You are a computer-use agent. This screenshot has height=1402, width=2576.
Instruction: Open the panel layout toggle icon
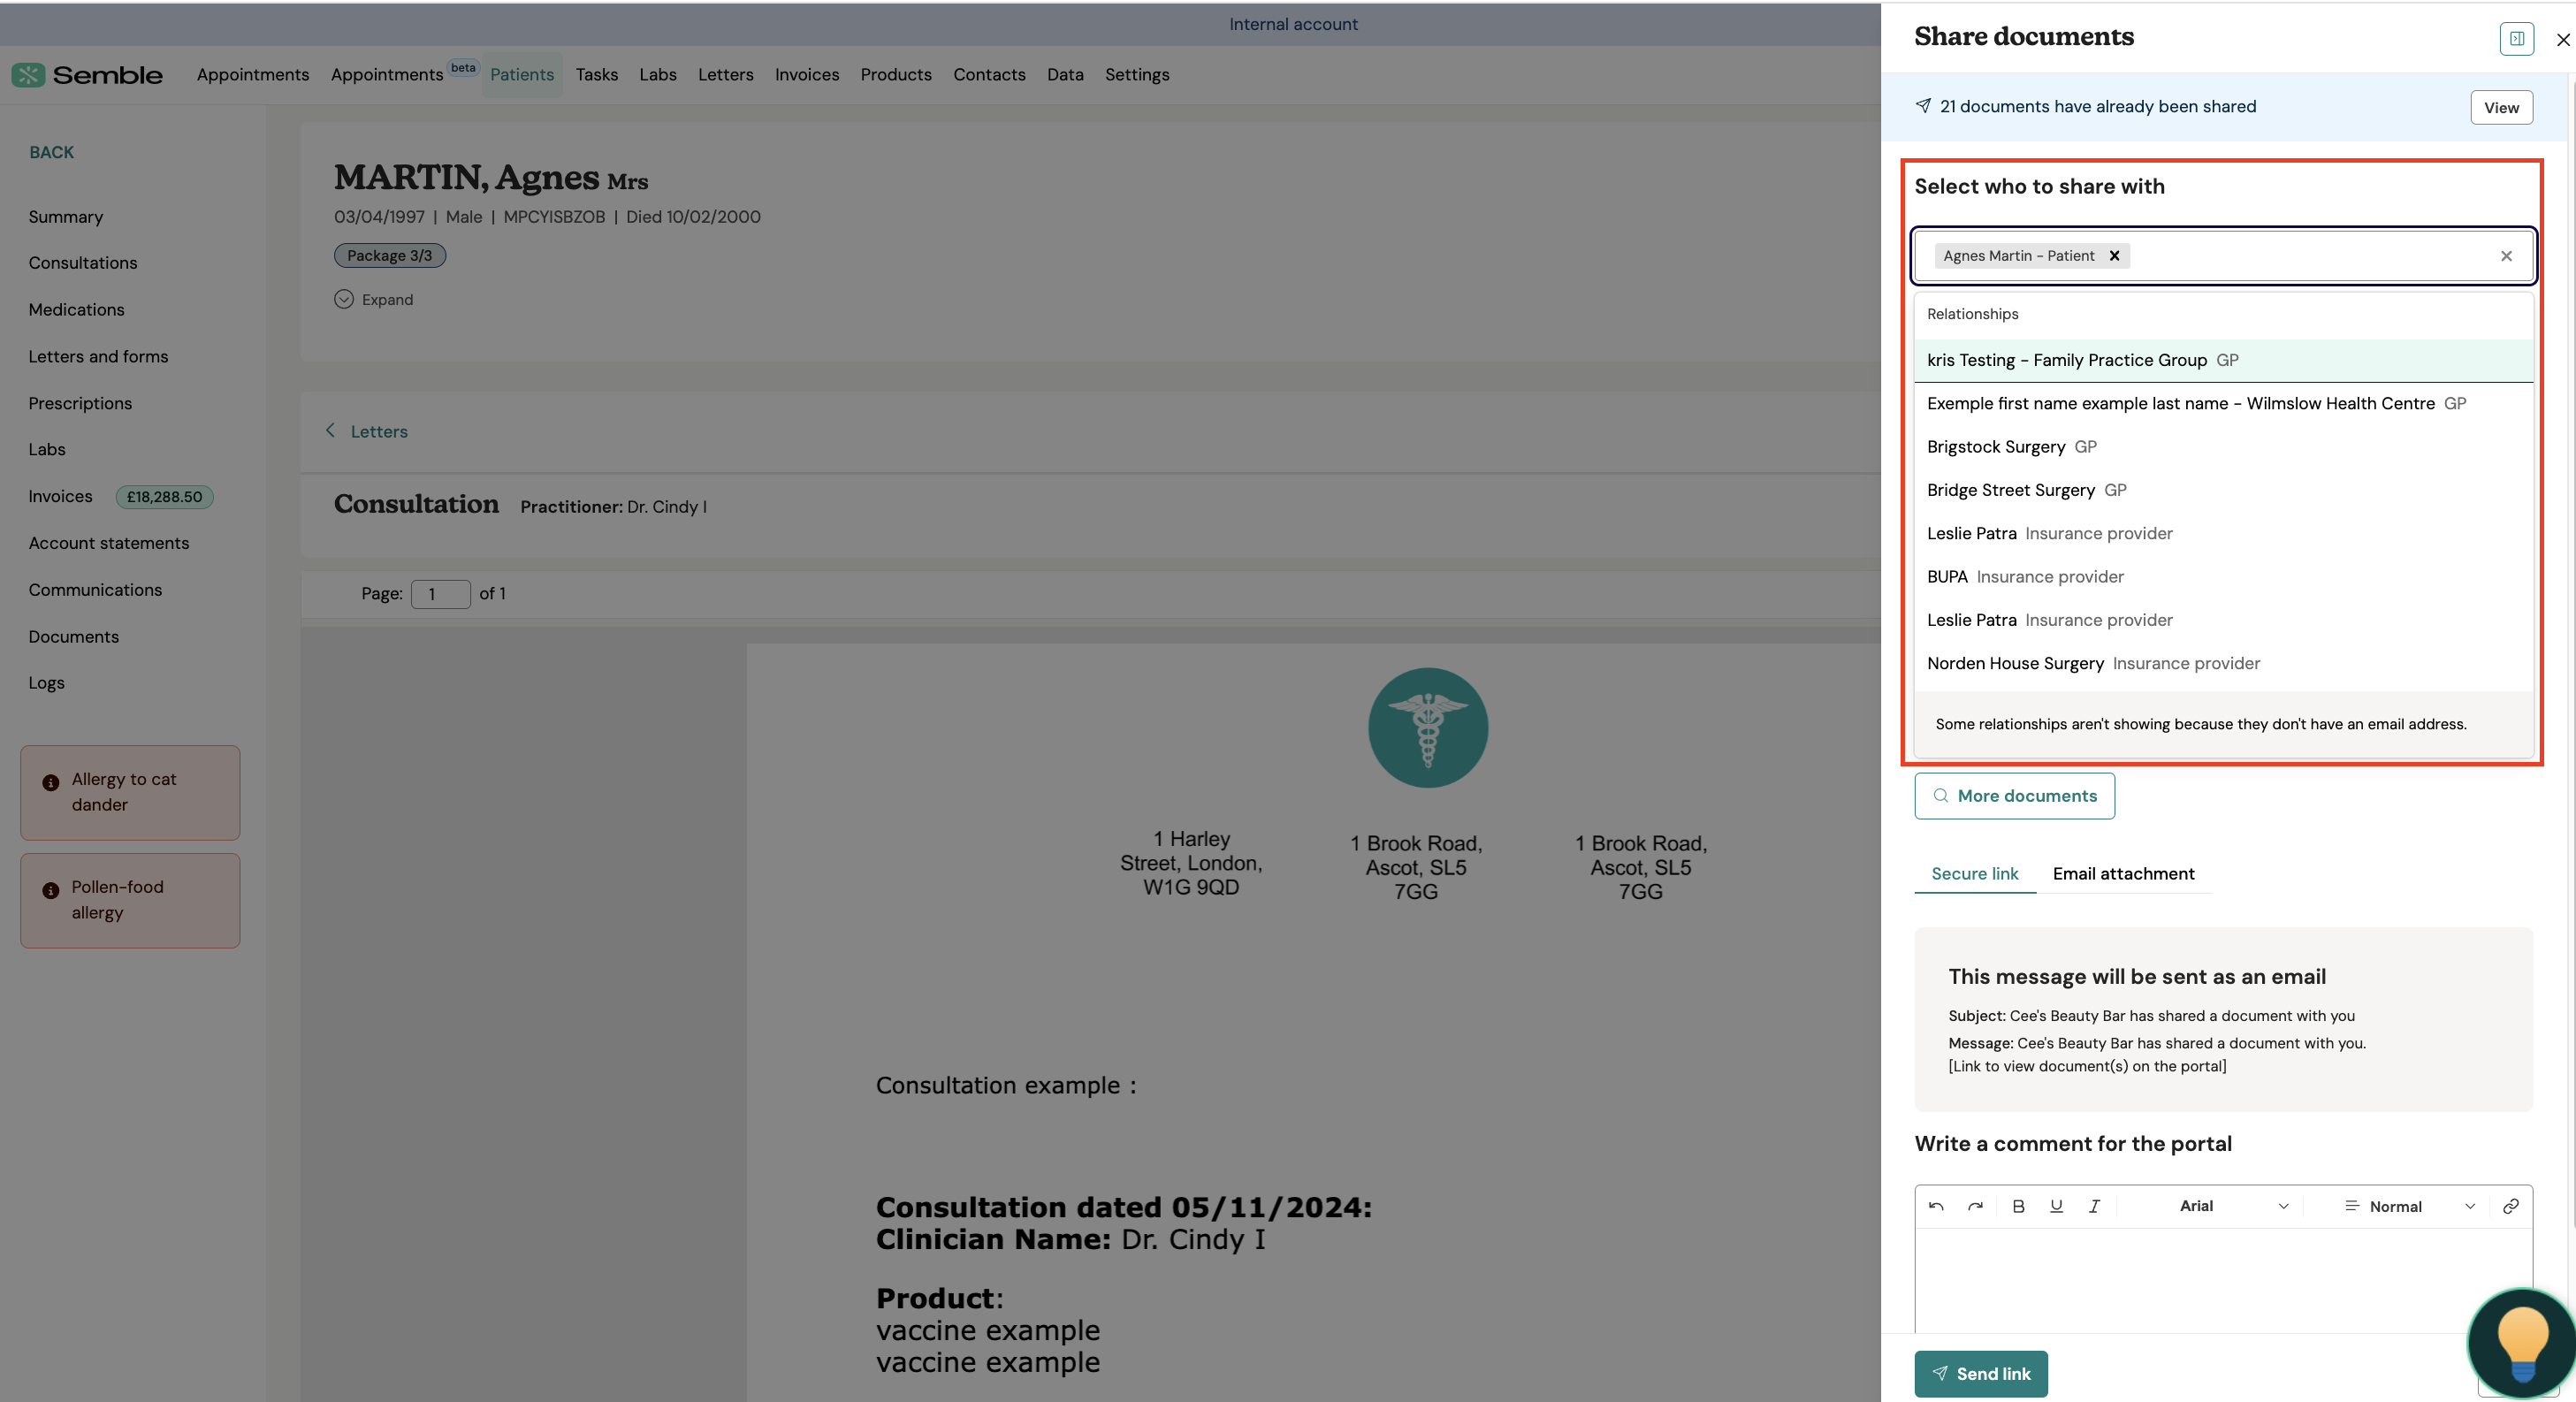click(2516, 39)
